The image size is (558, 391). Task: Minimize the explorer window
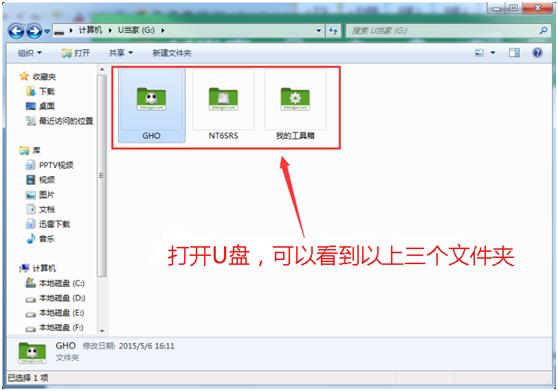(x=496, y=8)
